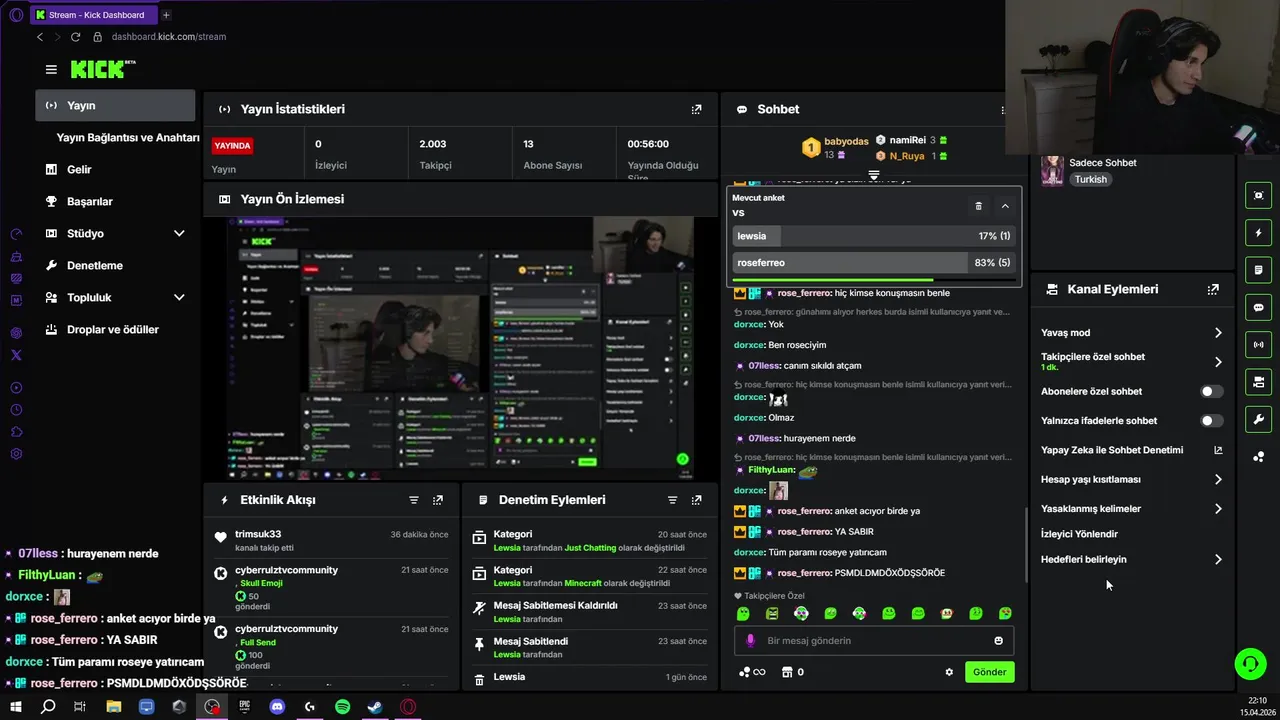The width and height of the screenshot is (1280, 720).
Task: Open the chat shop icon showing 0
Action: [793, 672]
